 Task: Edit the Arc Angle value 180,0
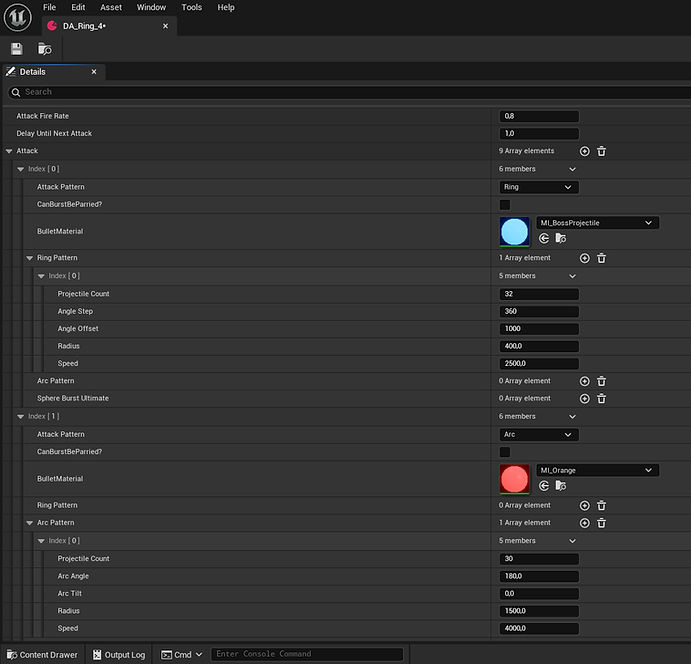coord(539,576)
